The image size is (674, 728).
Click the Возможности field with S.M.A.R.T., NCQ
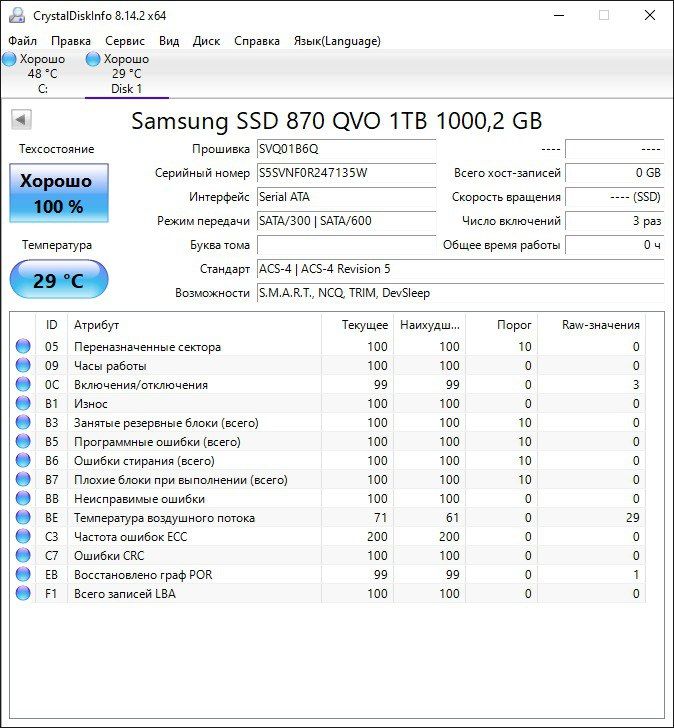[460, 293]
